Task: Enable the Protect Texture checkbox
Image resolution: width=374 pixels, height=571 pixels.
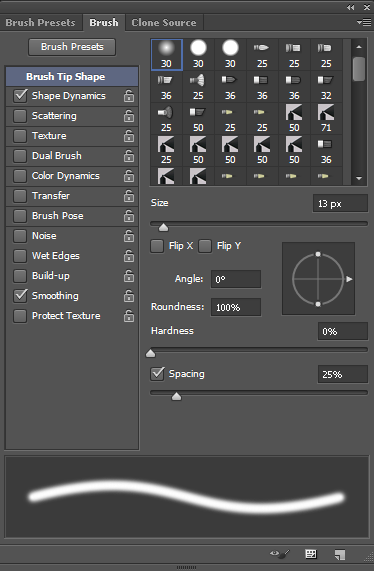Action: point(20,316)
